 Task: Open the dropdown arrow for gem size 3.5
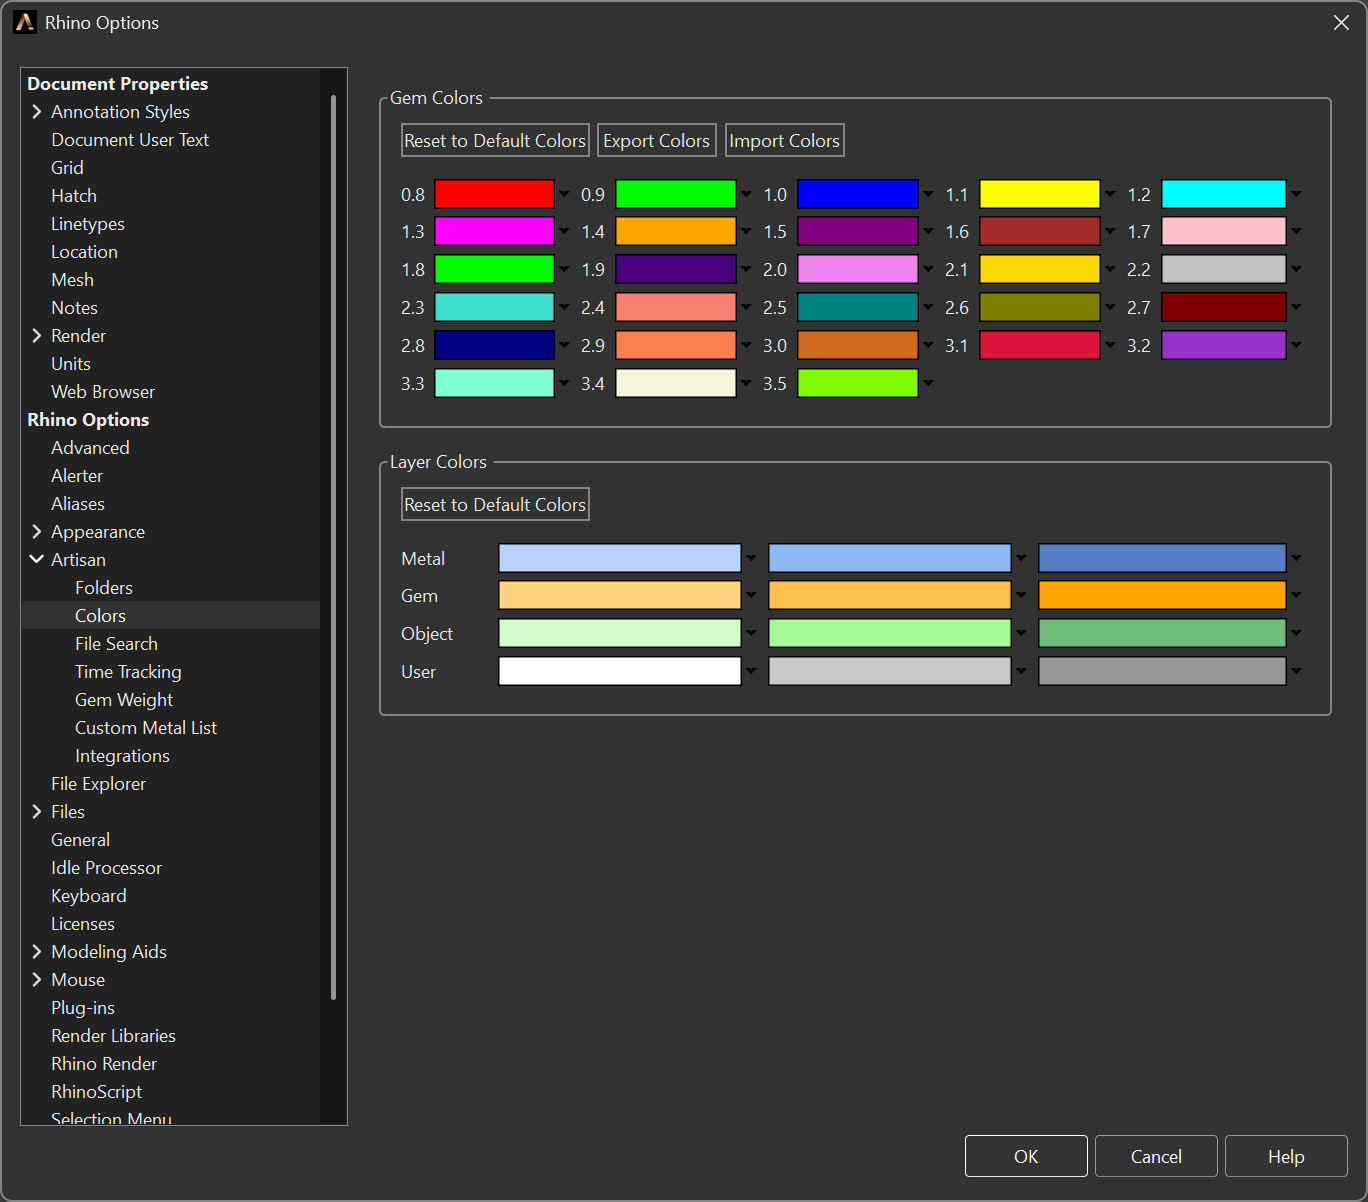point(928,383)
